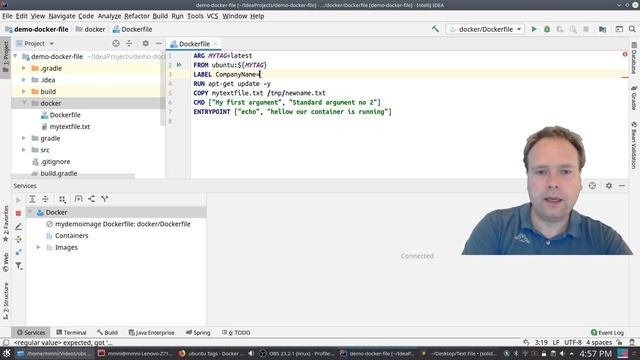640x360 pixels.
Task: Click the locate-file target icon in Project panel
Action: 116,43
